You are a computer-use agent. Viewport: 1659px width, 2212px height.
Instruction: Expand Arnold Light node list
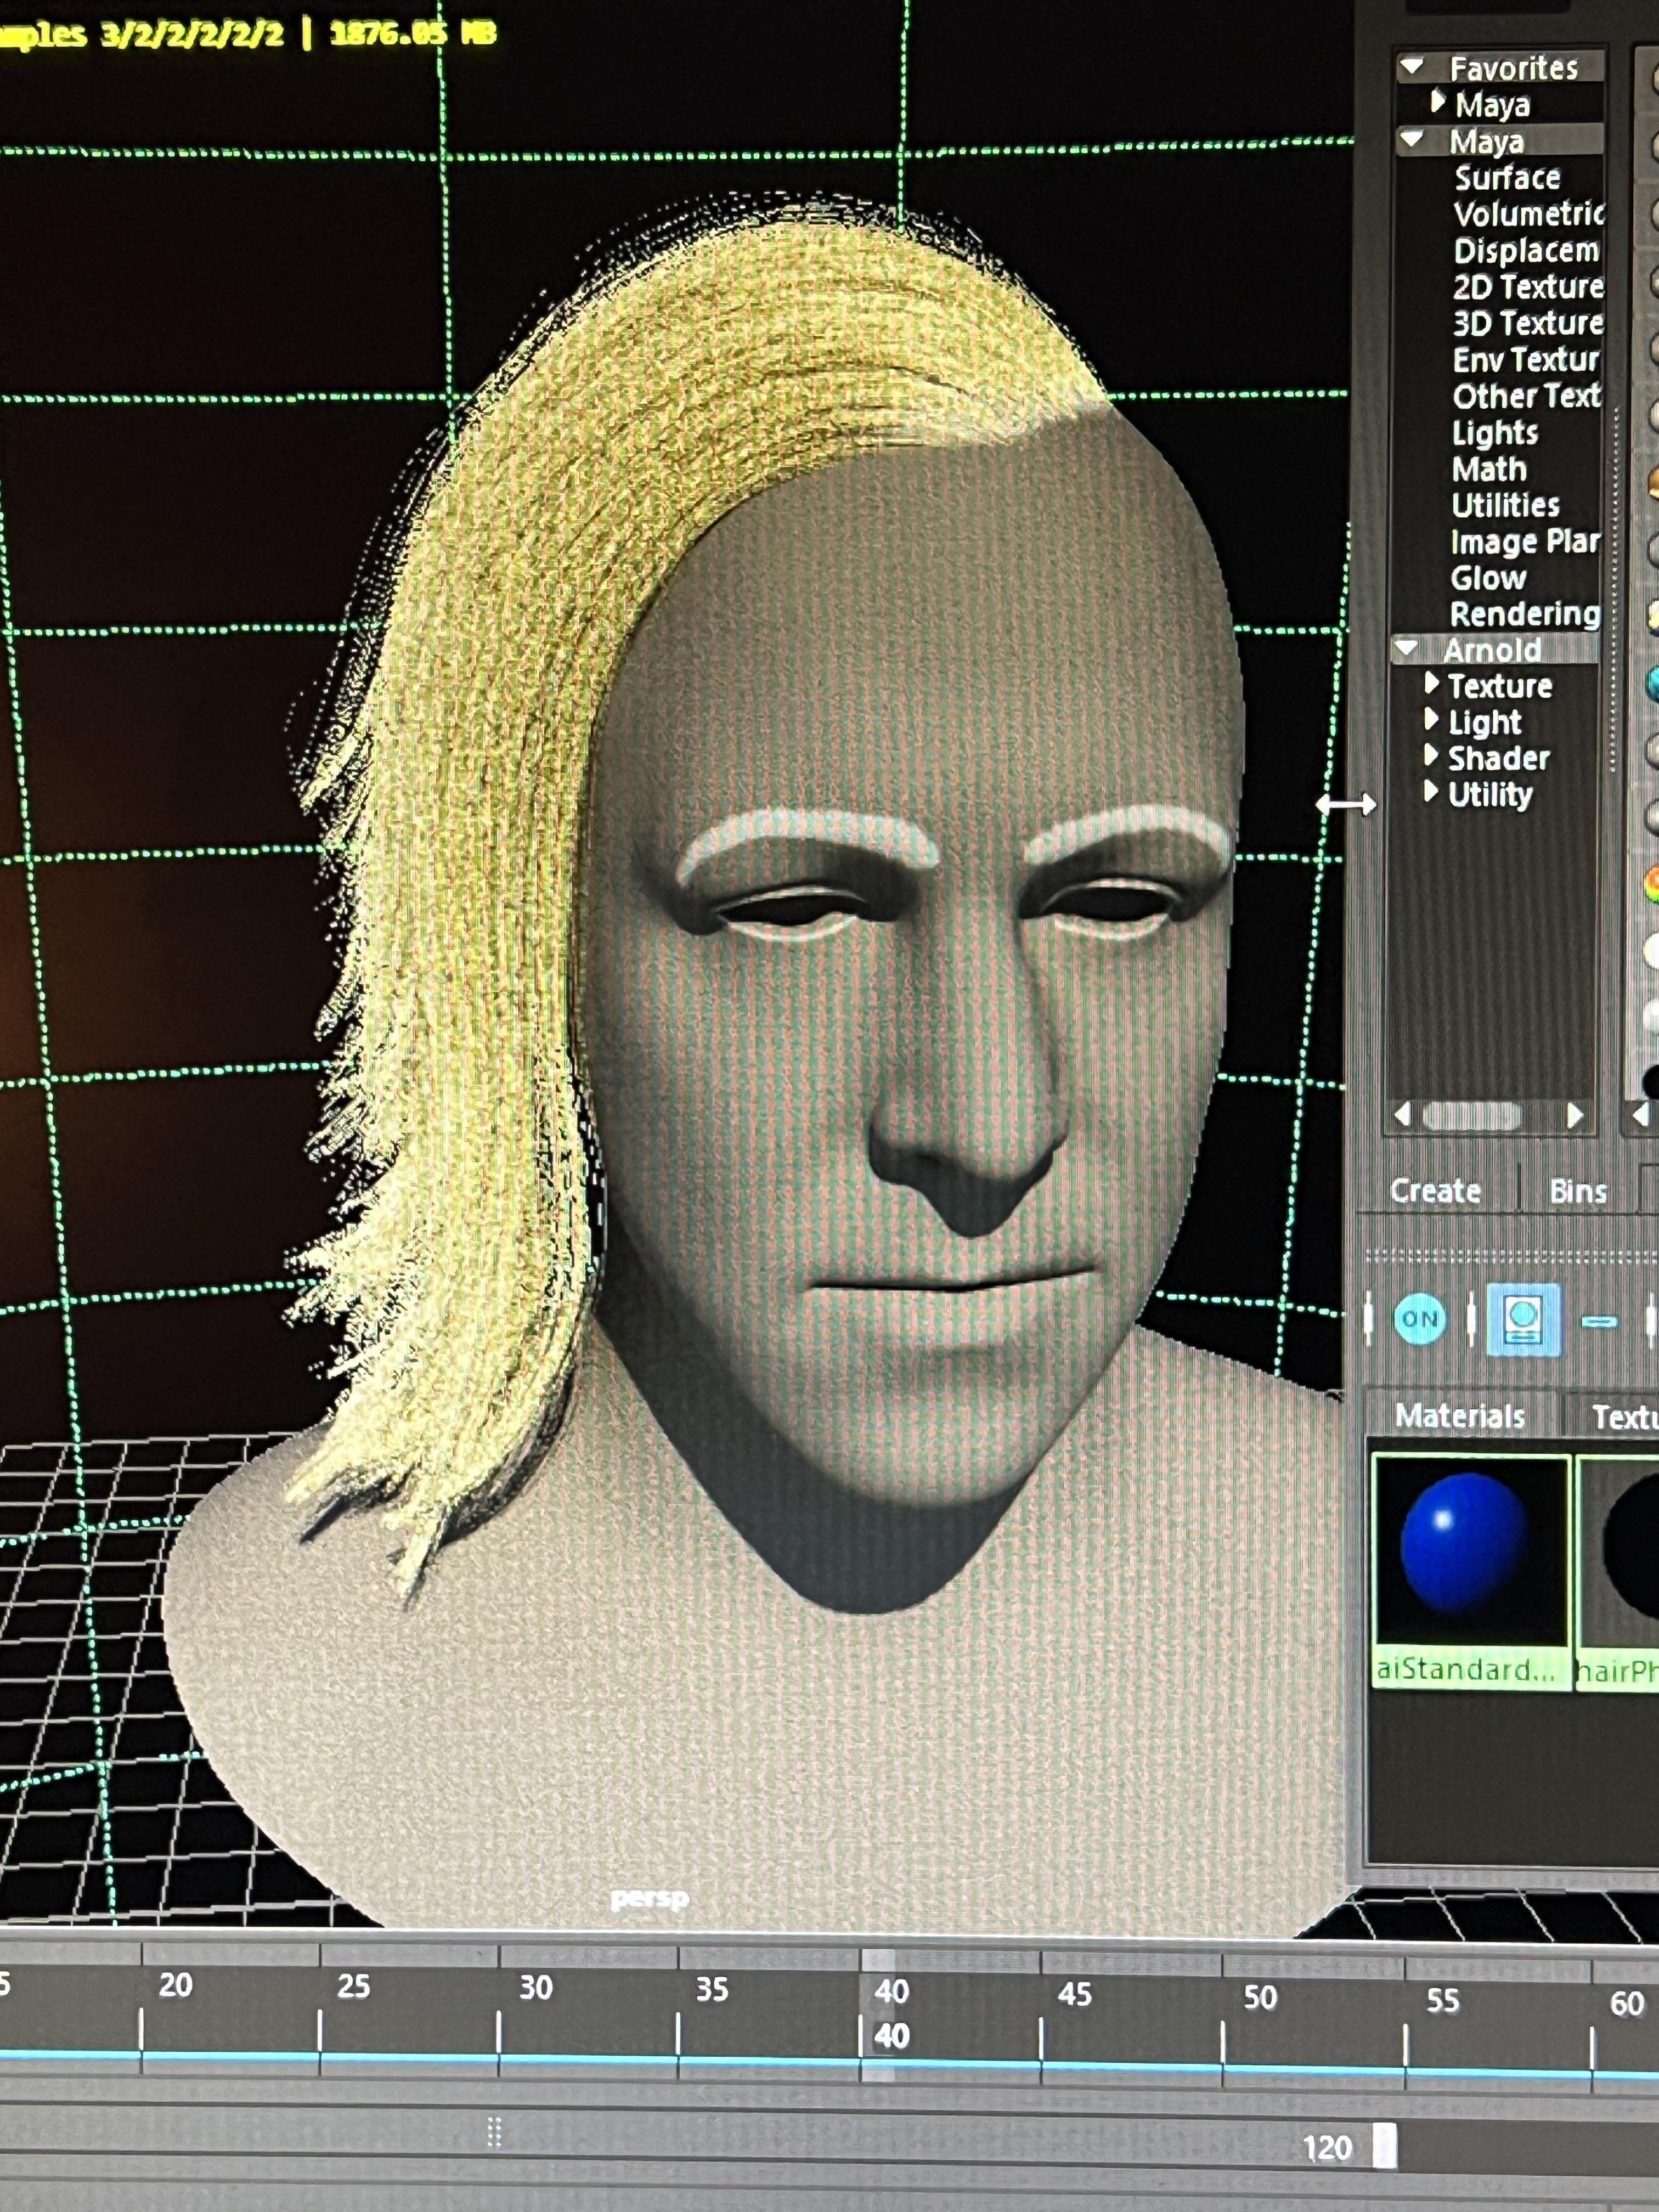(x=1431, y=720)
